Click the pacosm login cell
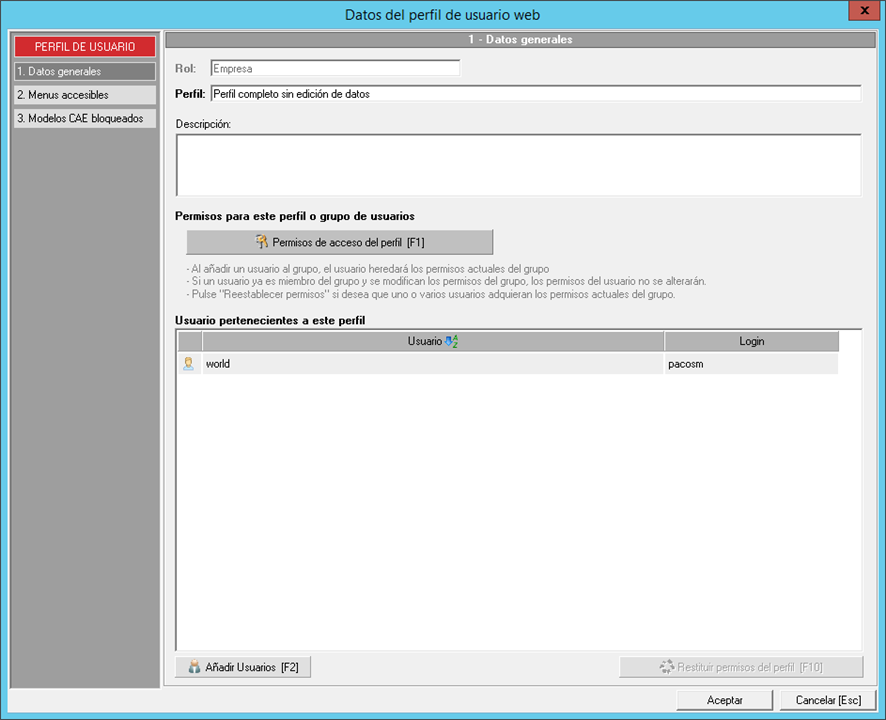 coord(751,364)
